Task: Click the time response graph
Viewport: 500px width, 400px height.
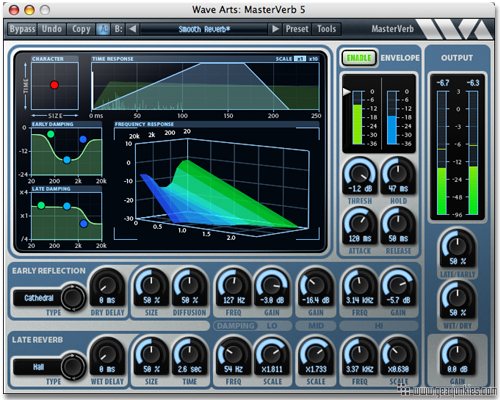Action: pos(206,86)
